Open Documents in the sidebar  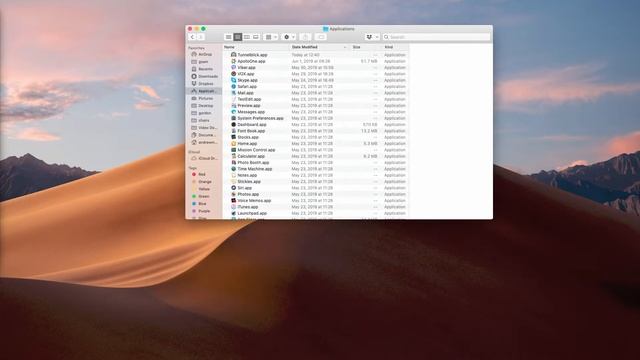203,135
